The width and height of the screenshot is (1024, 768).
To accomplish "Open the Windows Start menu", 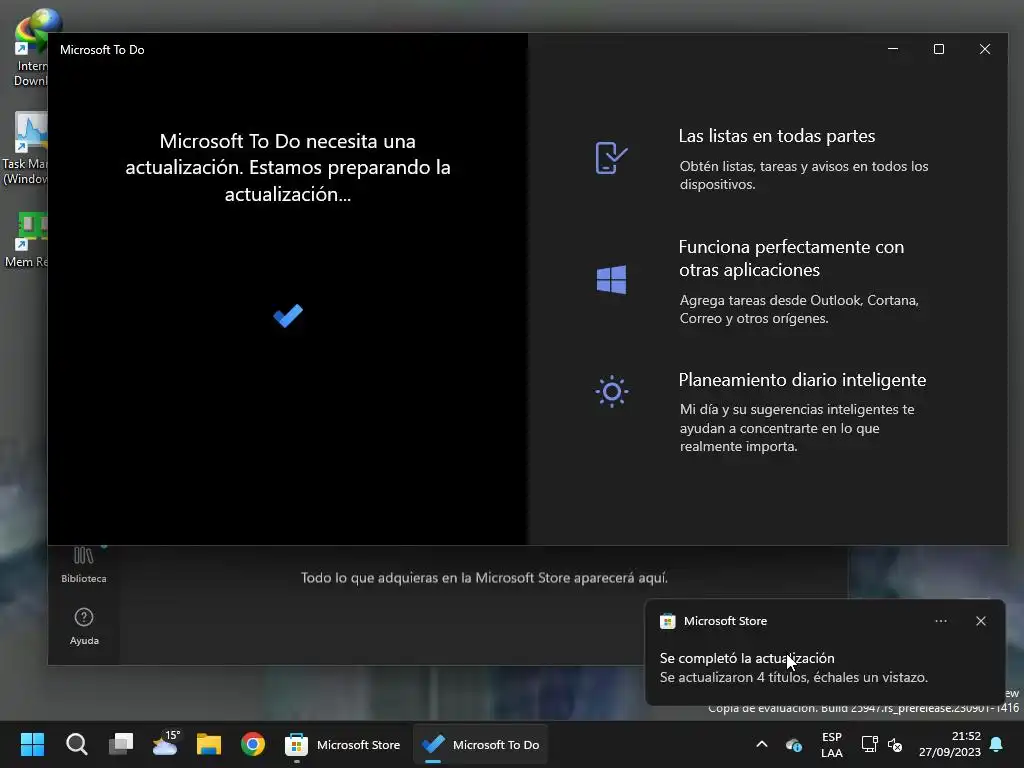I will [x=32, y=744].
